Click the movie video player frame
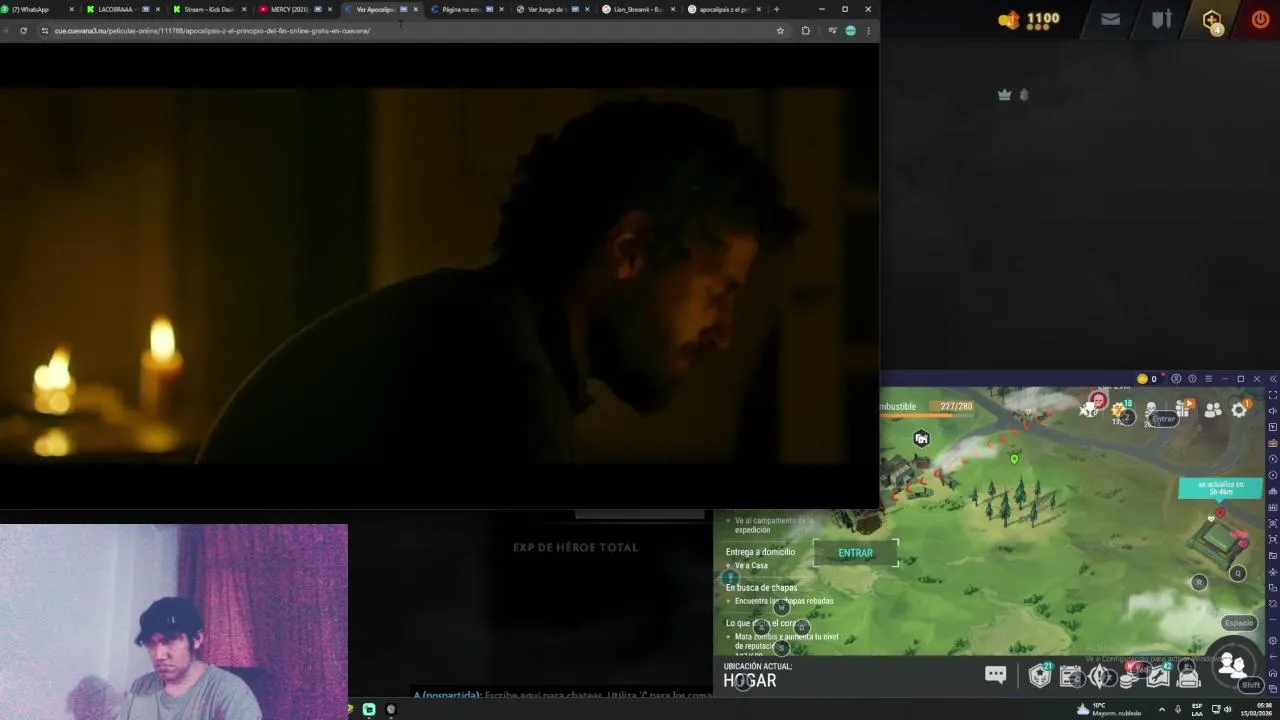 tap(439, 275)
